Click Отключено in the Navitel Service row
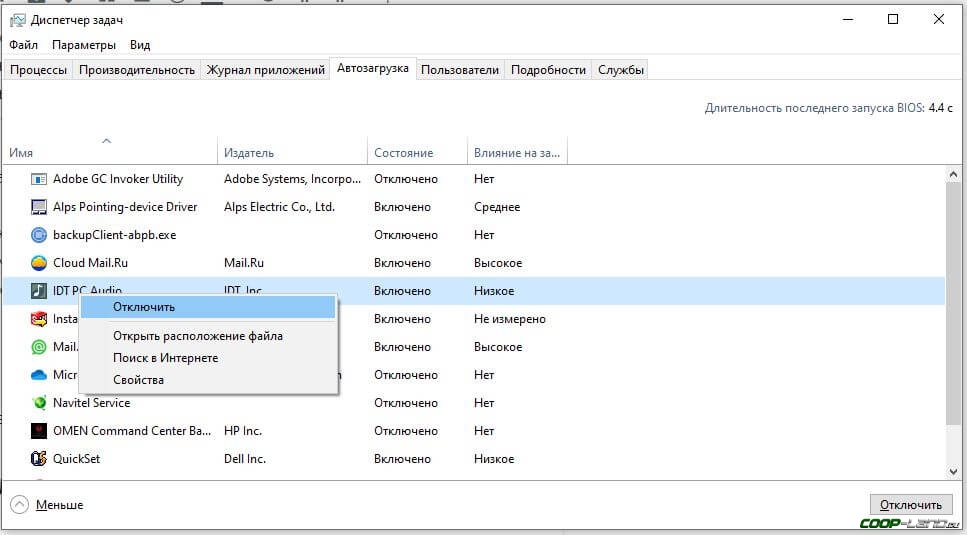The image size is (967, 535). coord(406,403)
